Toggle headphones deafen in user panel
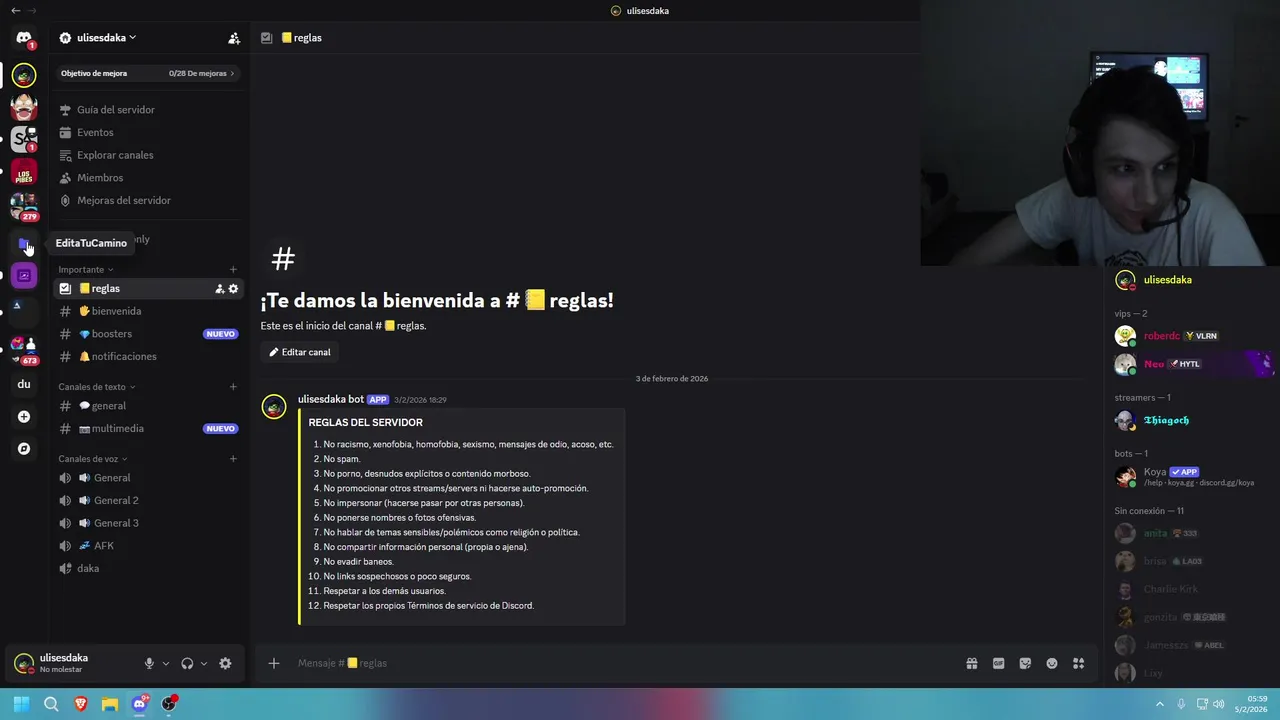The height and width of the screenshot is (720, 1280). click(187, 663)
